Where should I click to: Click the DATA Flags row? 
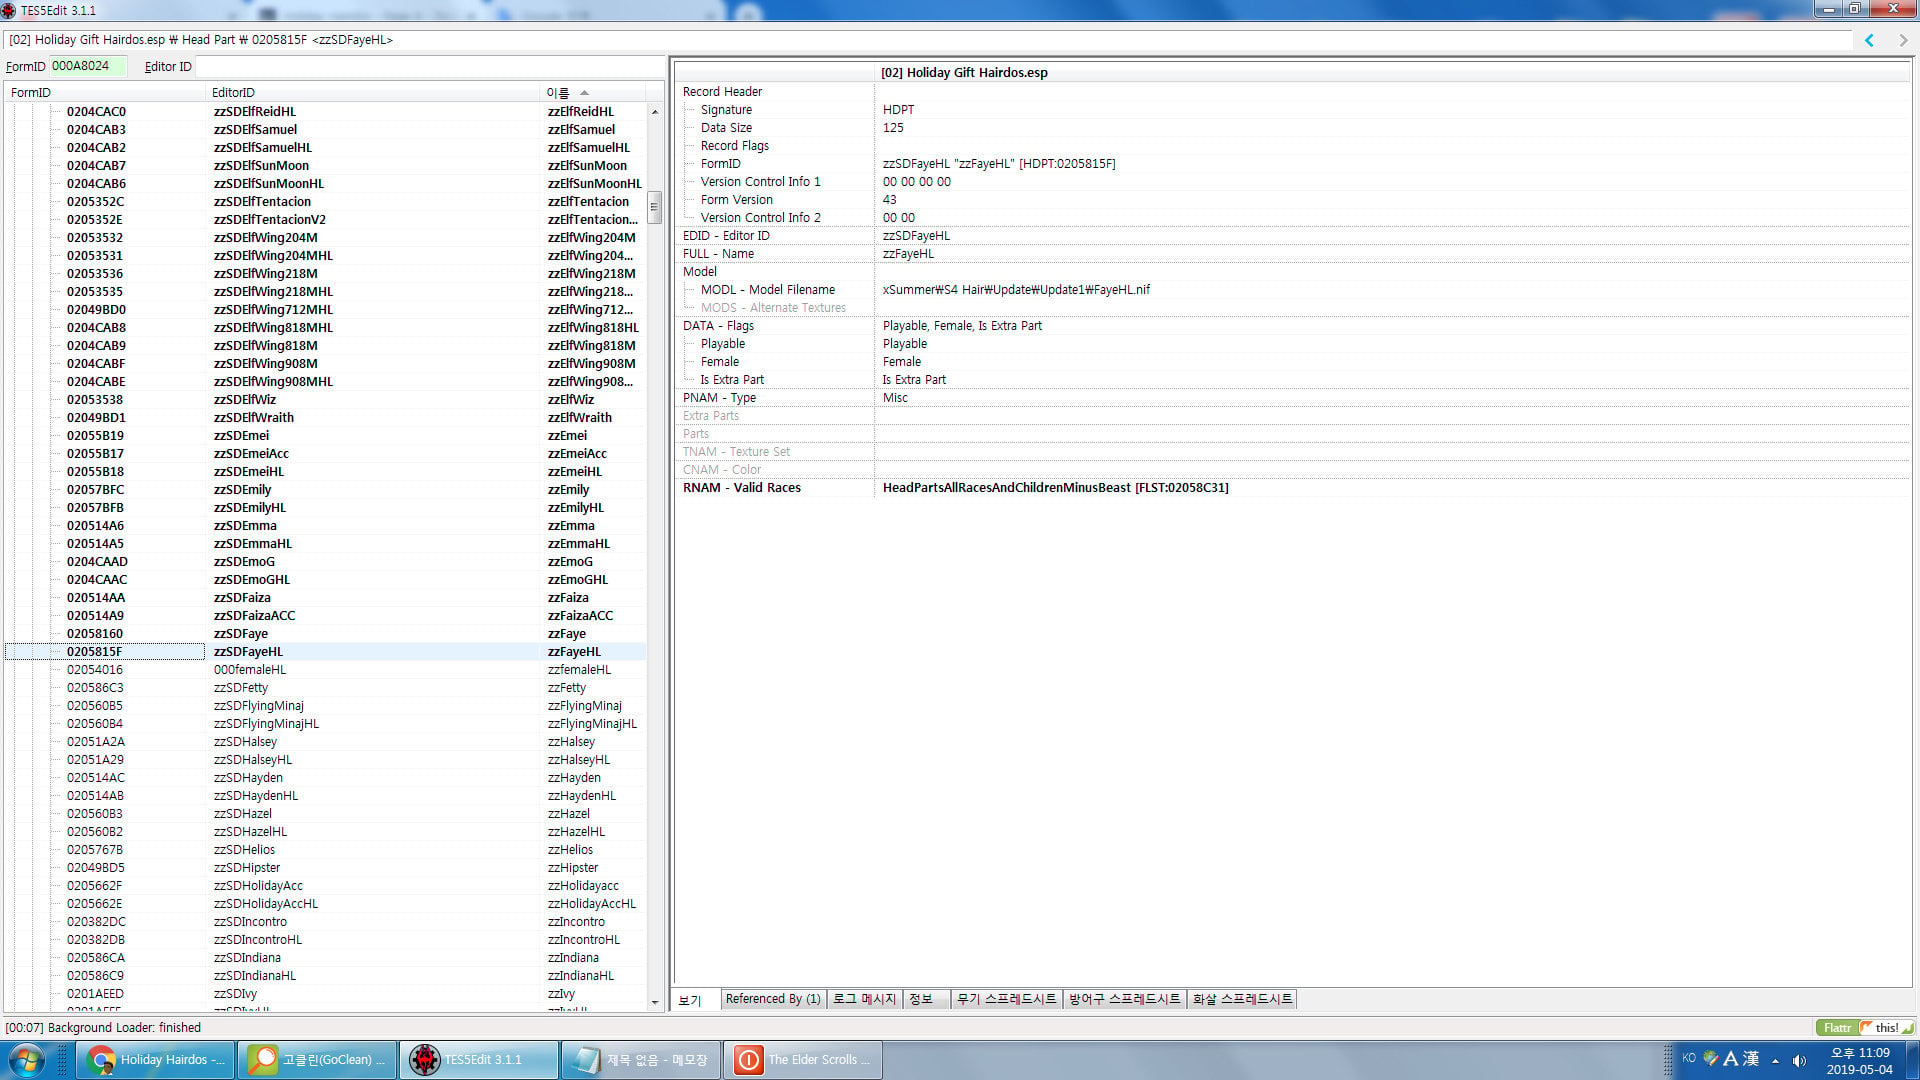[1294, 326]
